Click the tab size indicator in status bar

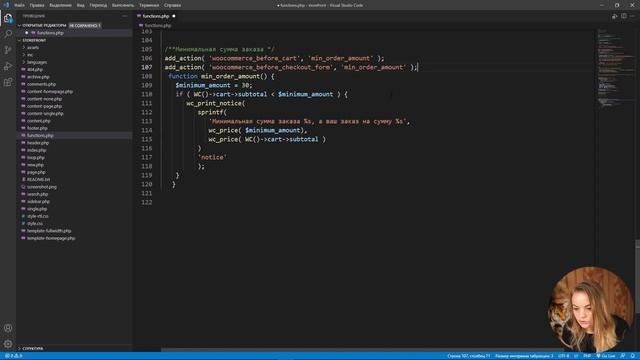524,356
